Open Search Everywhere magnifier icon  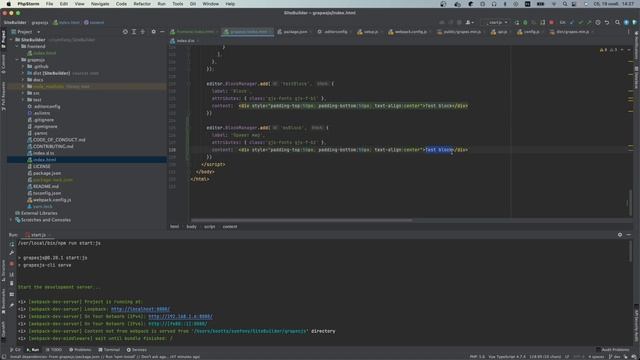coord(617,22)
